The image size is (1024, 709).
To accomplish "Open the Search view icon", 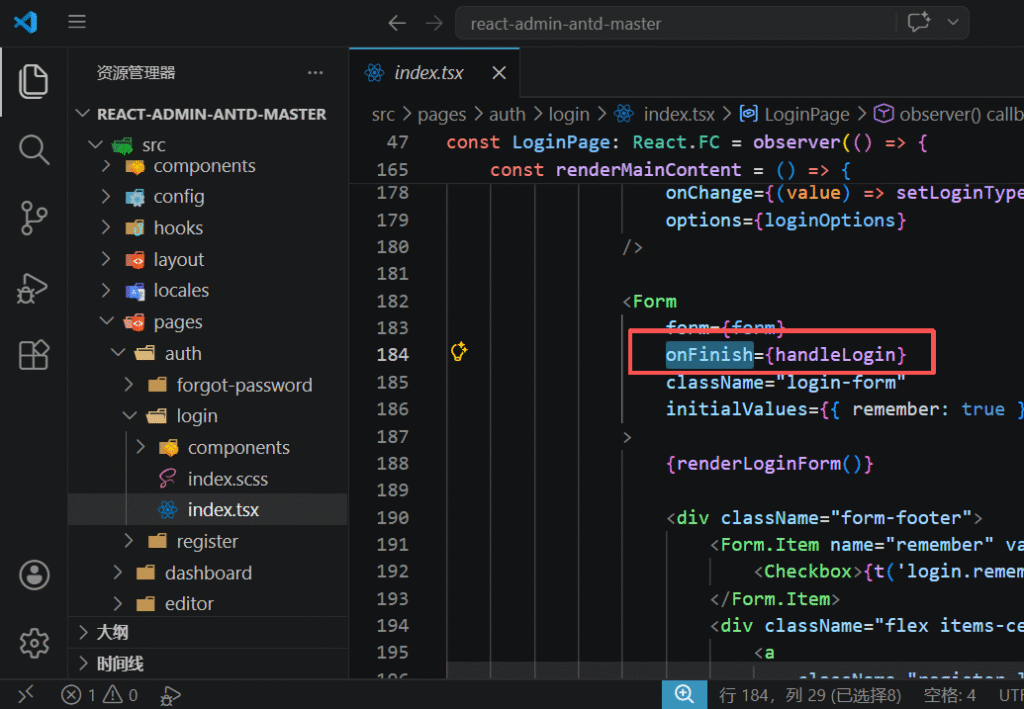I will 33,150.
